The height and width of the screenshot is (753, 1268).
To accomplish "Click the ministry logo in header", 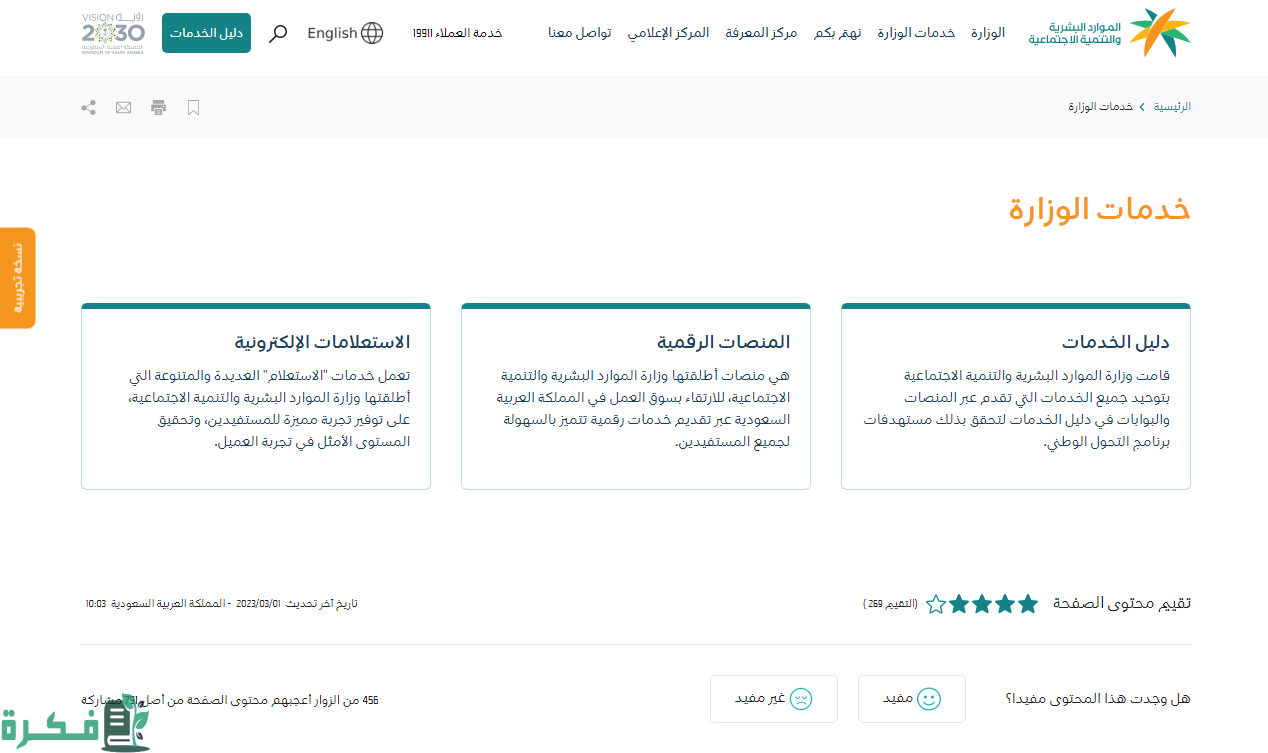I will pyautogui.click(x=1109, y=33).
